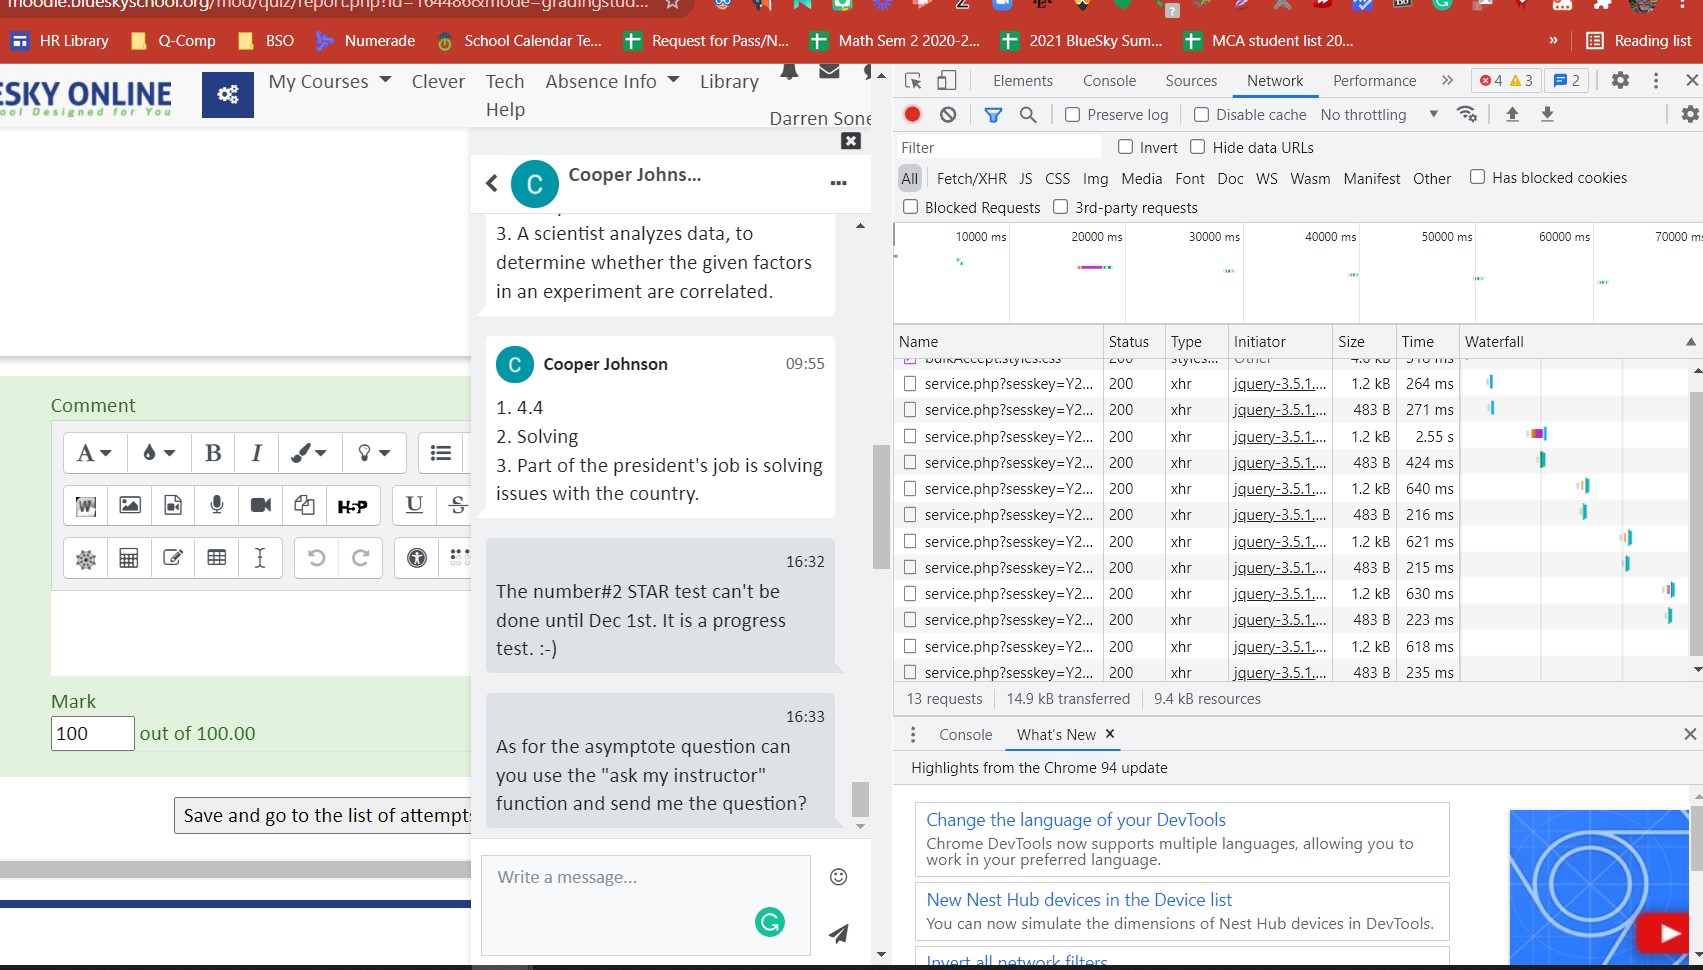This screenshot has width=1703, height=970.
Task: Click the network Filter text field
Action: pyautogui.click(x=999, y=147)
